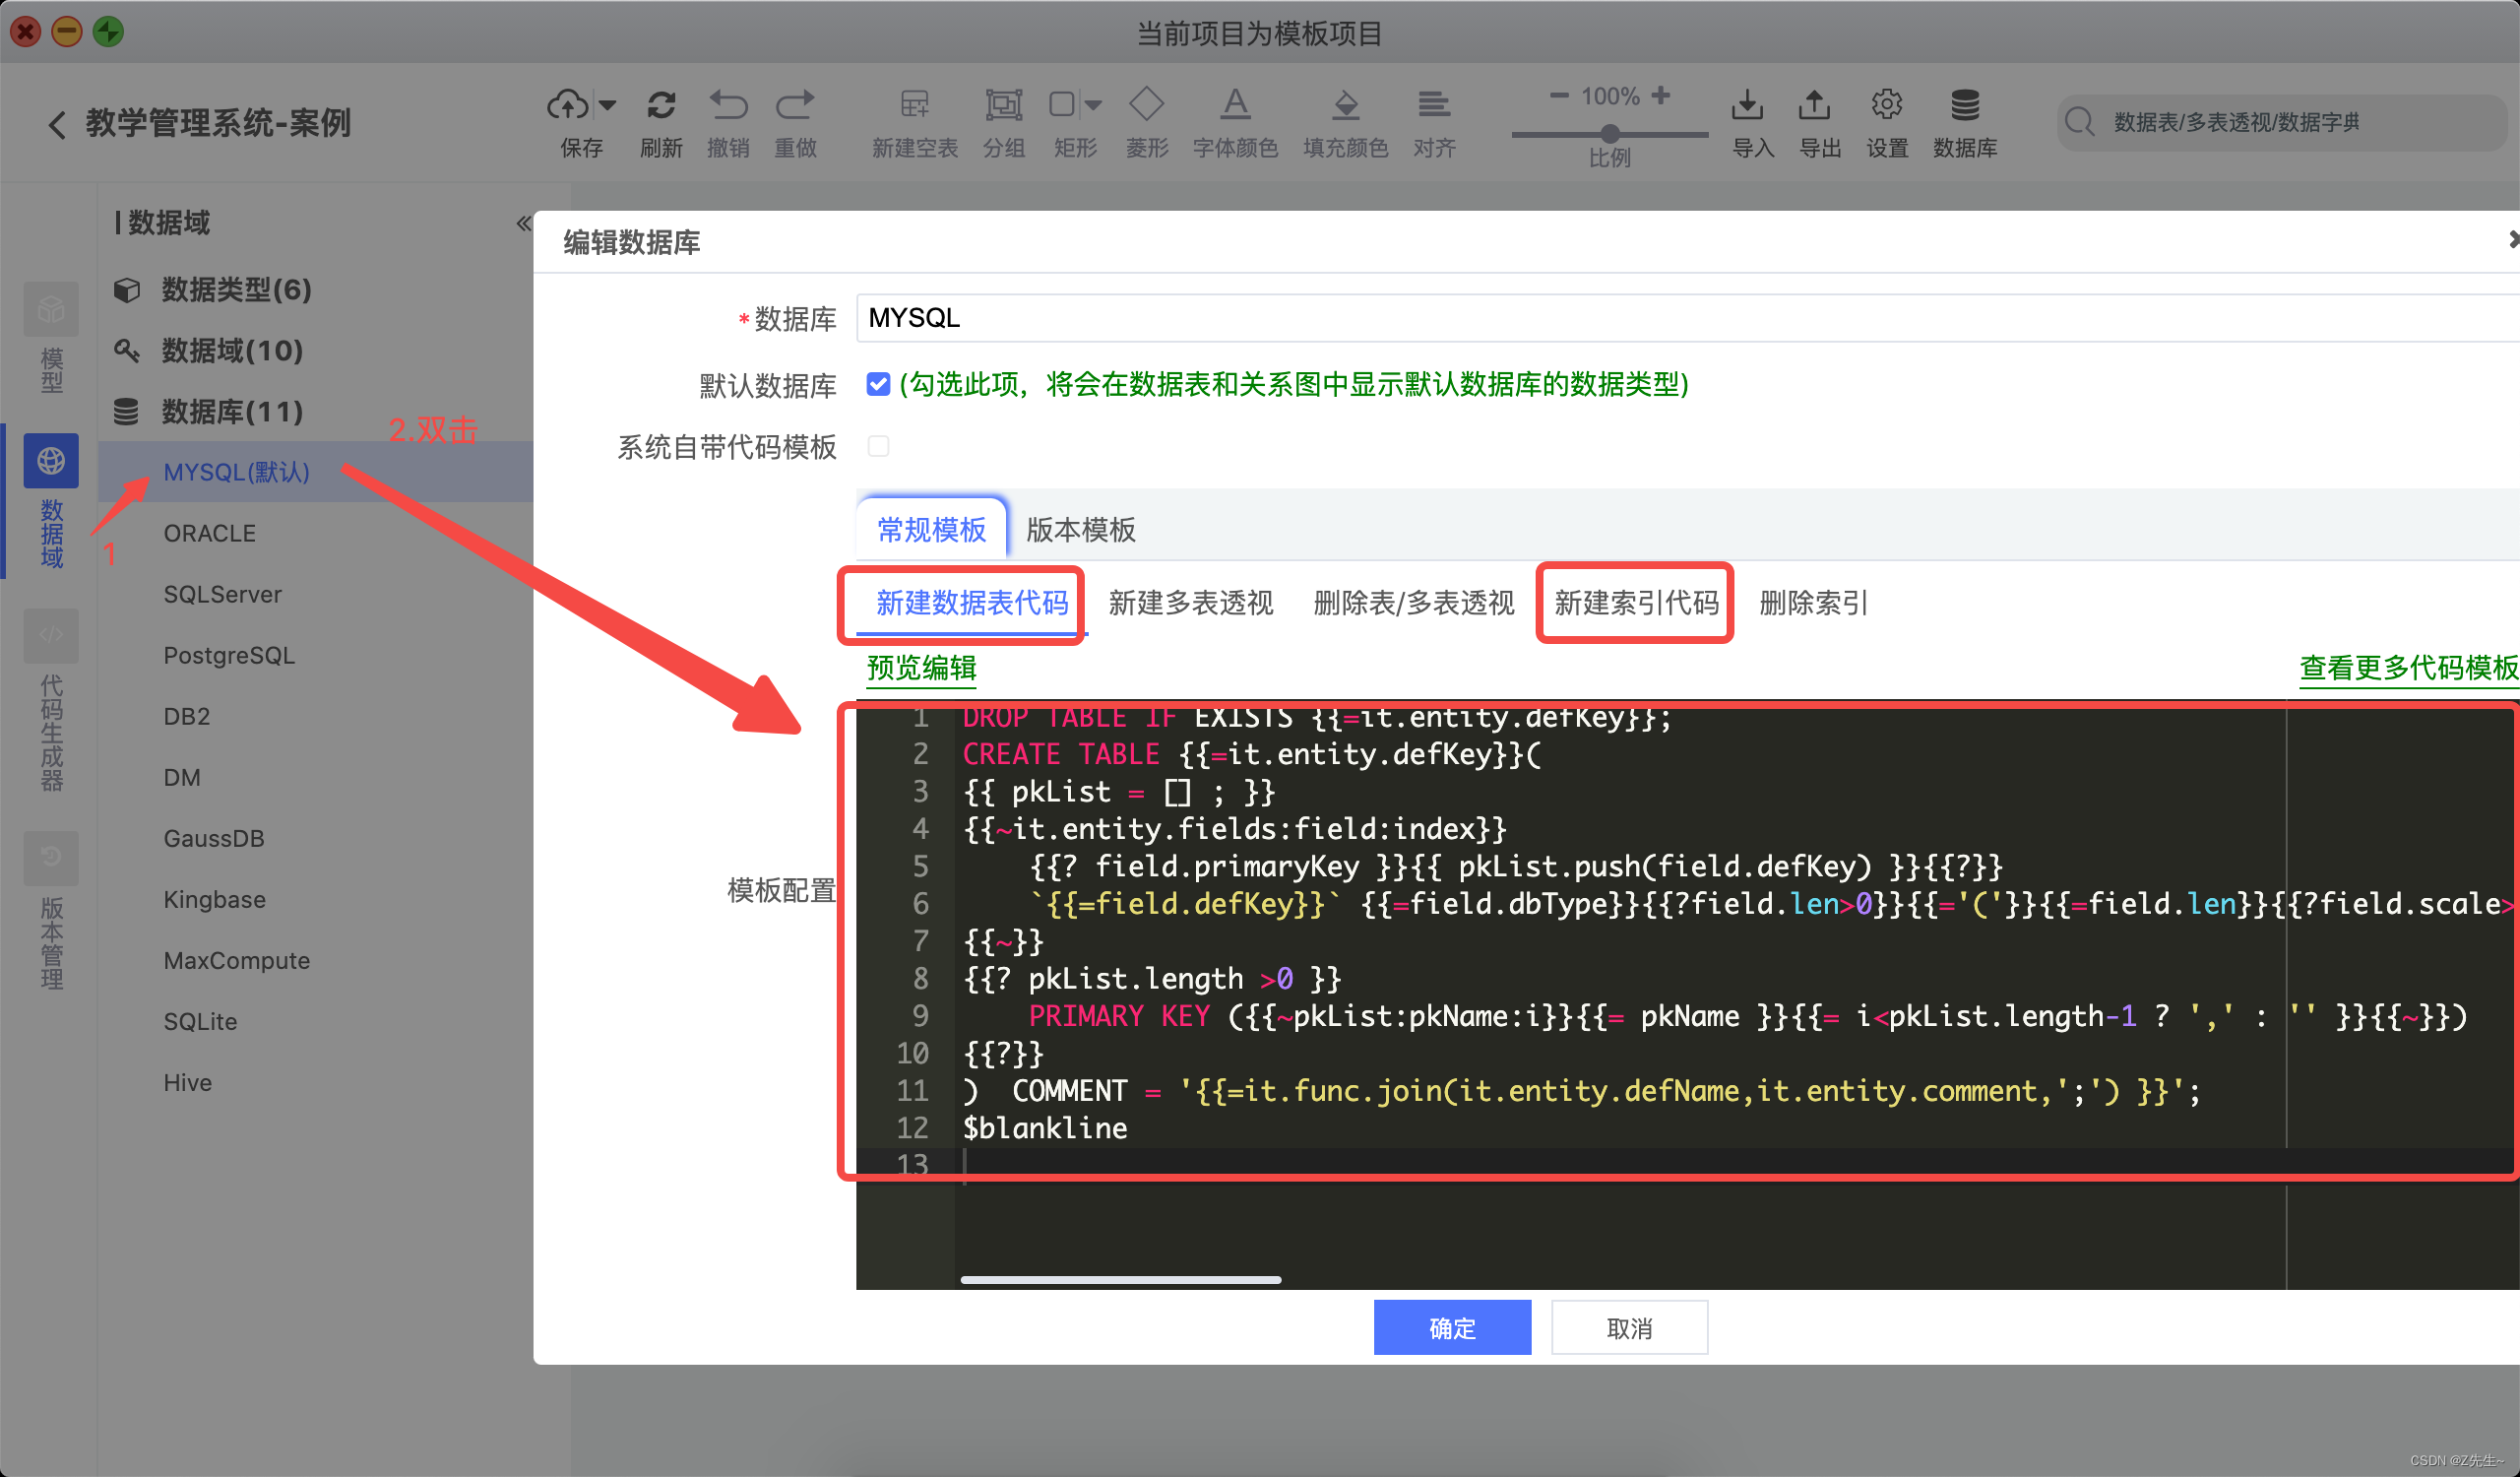Open the Data Domain sidebar tab
Screen dimensions: 2520x1477
[51, 502]
